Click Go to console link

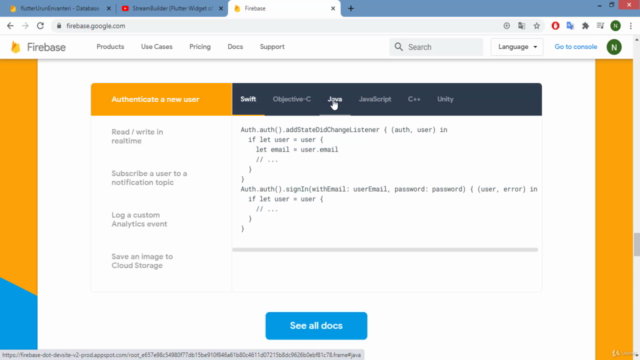pos(576,47)
